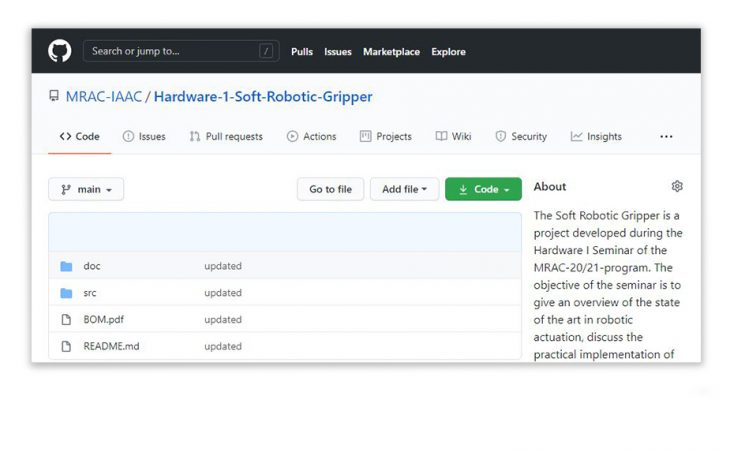This screenshot has width=730, height=452.
Task: Switch to the Issues tab
Action: click(144, 137)
